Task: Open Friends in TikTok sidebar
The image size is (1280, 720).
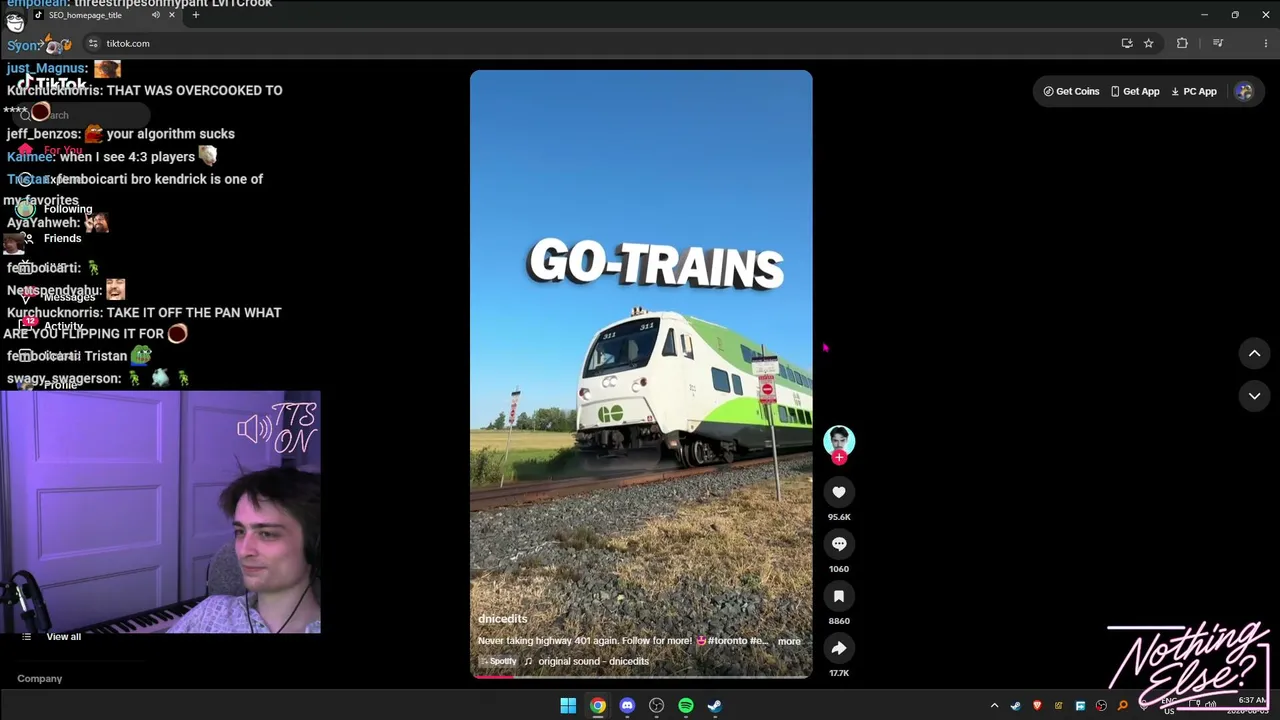Action: click(62, 238)
